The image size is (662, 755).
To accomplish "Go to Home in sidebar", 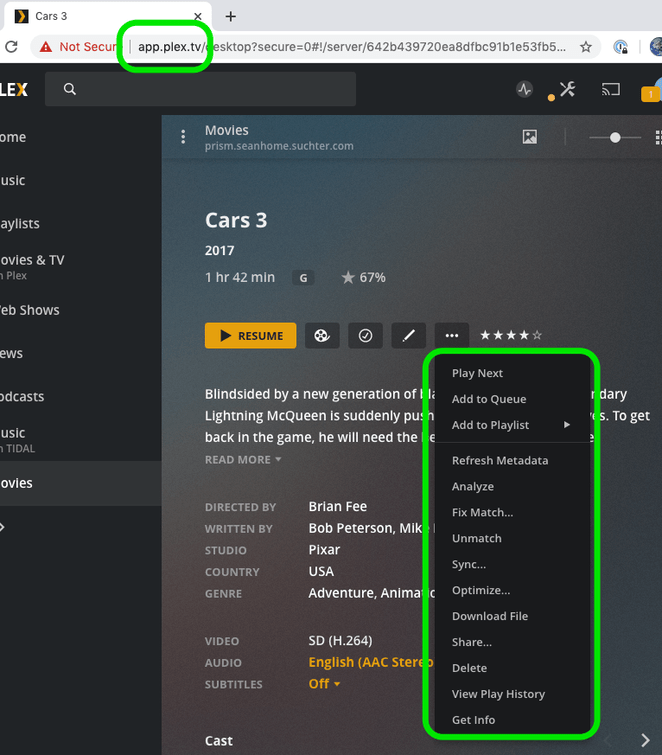I will (80, 137).
